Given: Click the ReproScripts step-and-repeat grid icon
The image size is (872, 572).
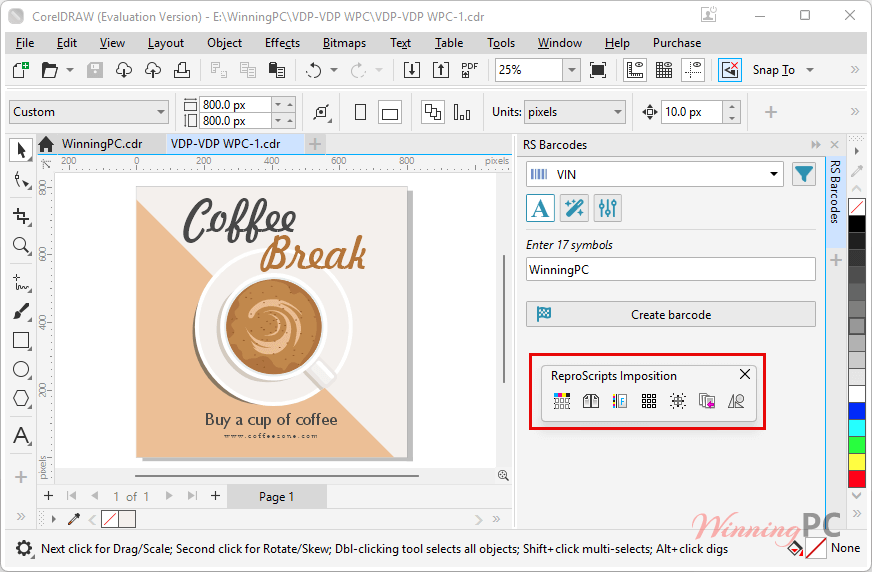Looking at the screenshot, I should click(649, 401).
